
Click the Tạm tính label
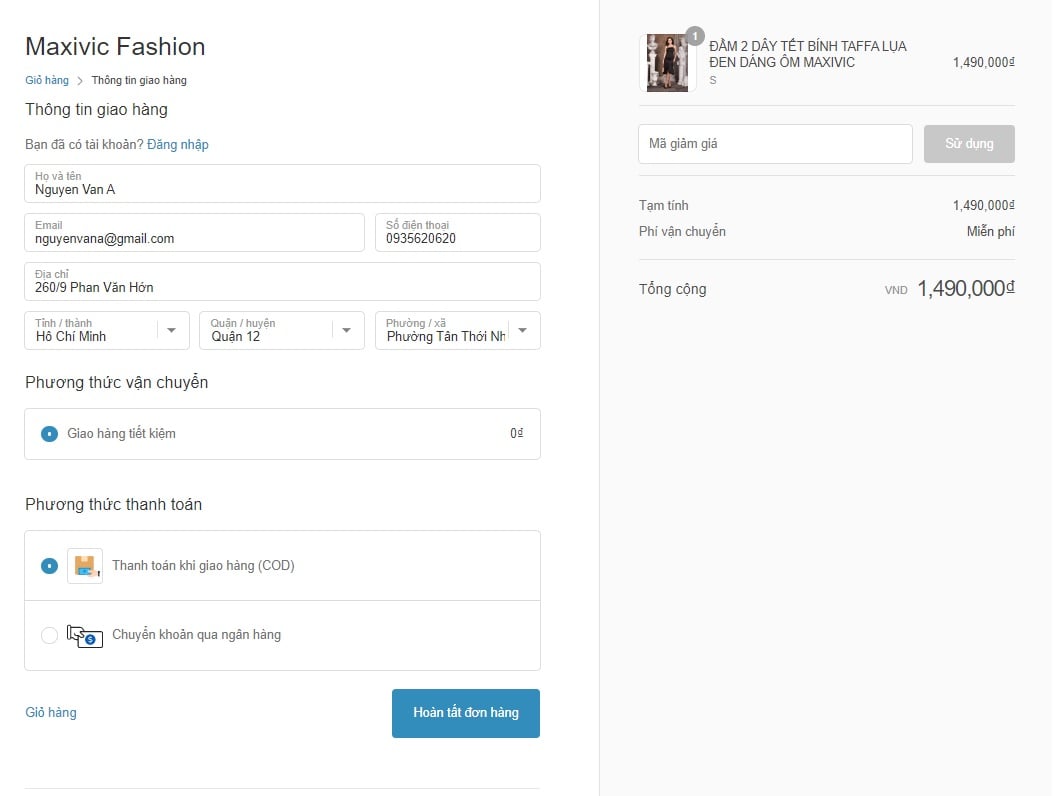coord(664,206)
